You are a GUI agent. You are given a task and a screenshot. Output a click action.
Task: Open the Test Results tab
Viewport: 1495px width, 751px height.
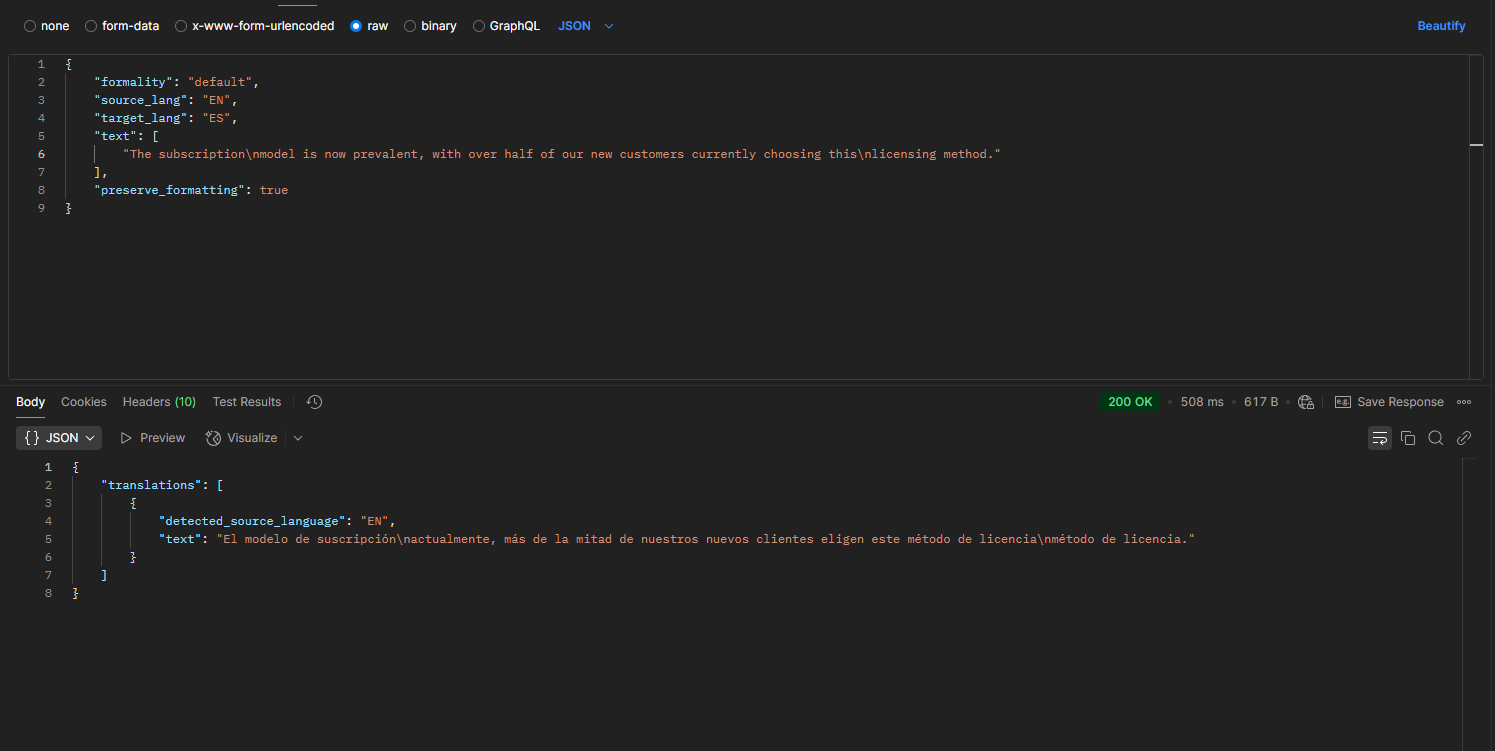247,402
